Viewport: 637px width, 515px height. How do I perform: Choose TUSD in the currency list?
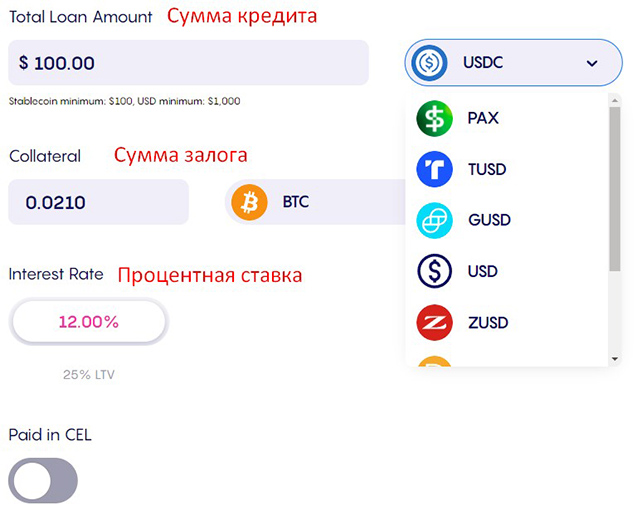488,169
